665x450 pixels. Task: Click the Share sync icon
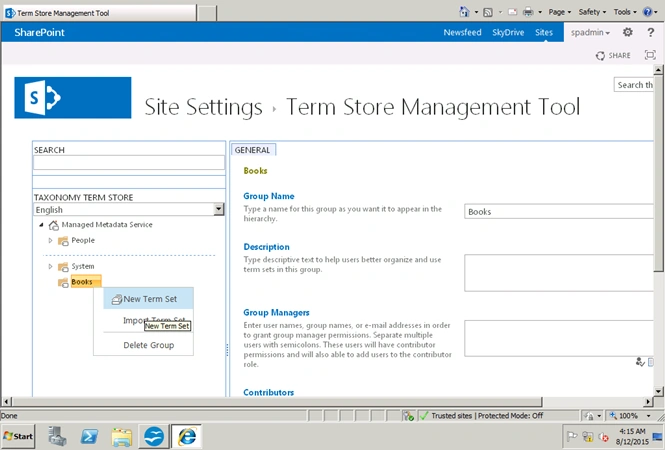600,56
